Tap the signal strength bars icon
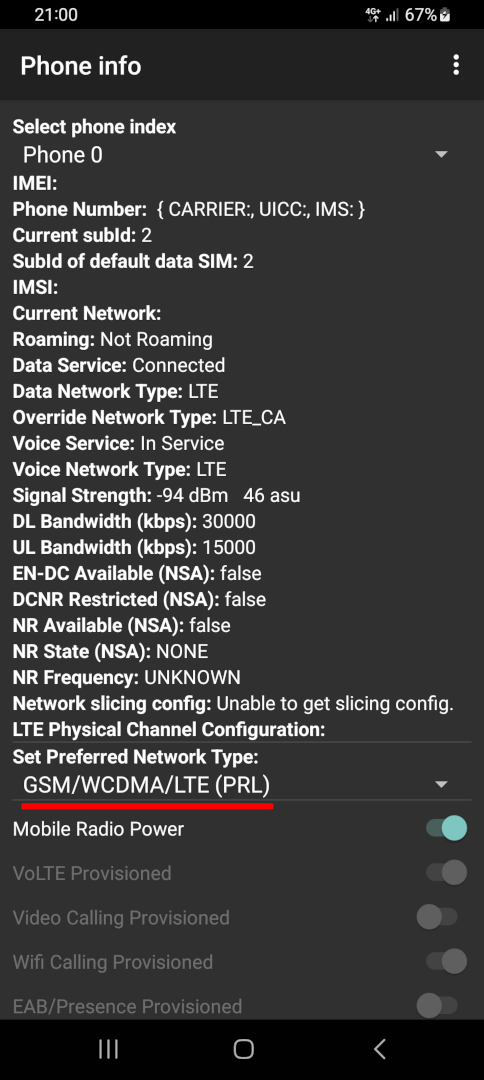484x1080 pixels. pos(392,14)
